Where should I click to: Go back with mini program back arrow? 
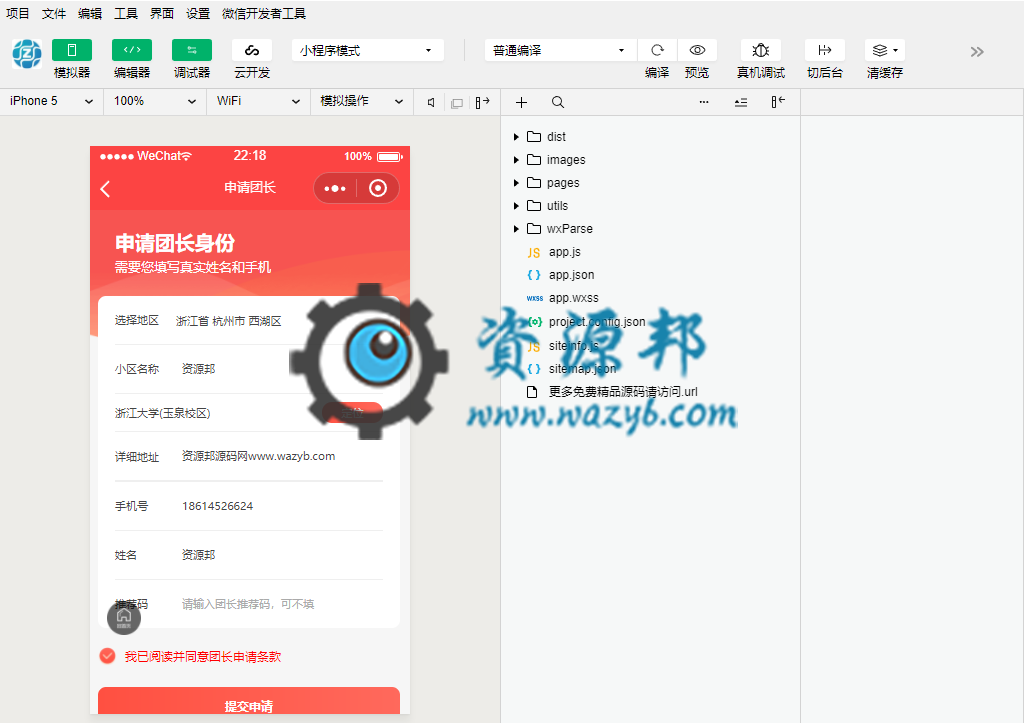point(105,189)
